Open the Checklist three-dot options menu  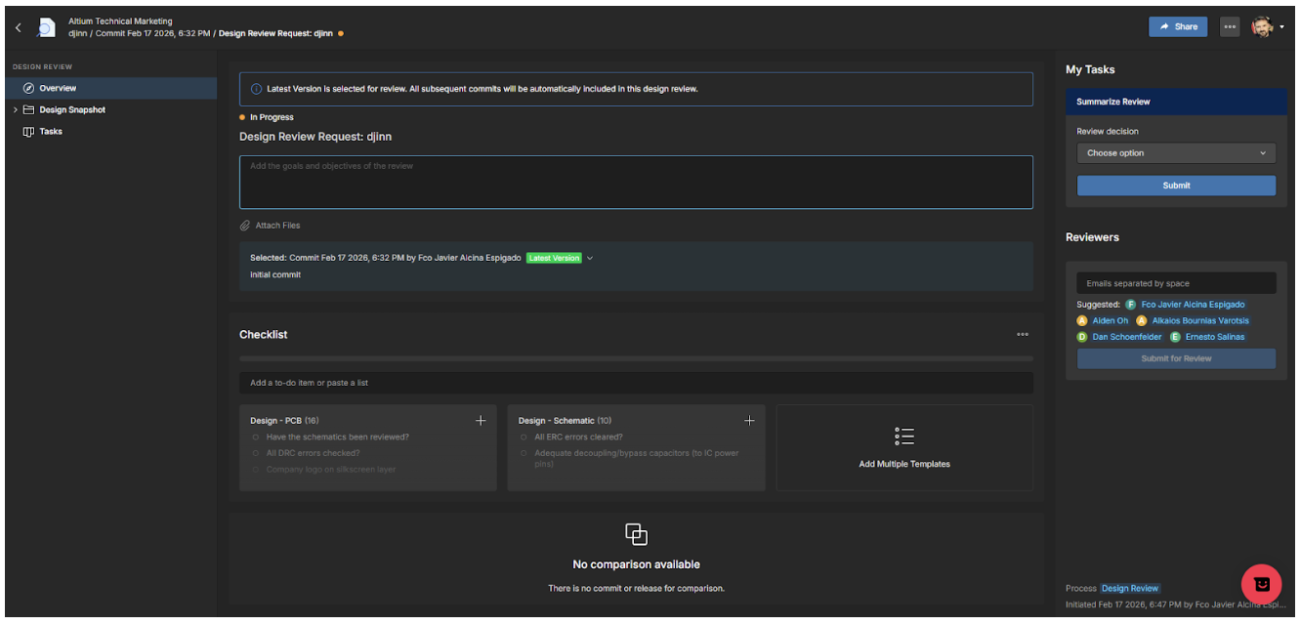coord(1022,335)
